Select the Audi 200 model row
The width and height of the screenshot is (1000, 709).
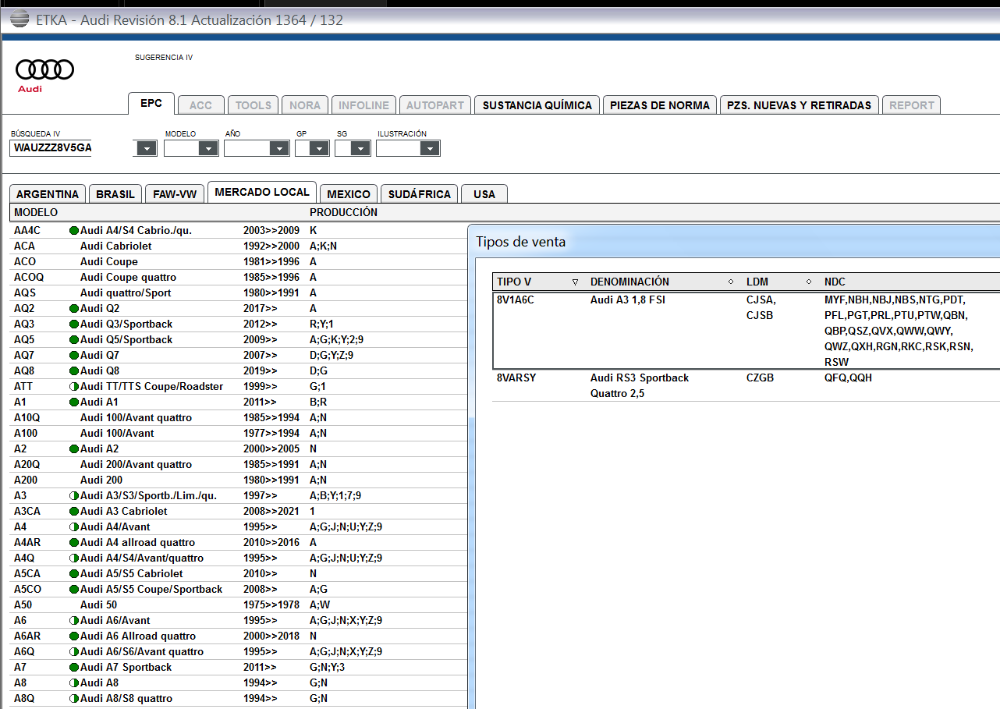pos(239,480)
